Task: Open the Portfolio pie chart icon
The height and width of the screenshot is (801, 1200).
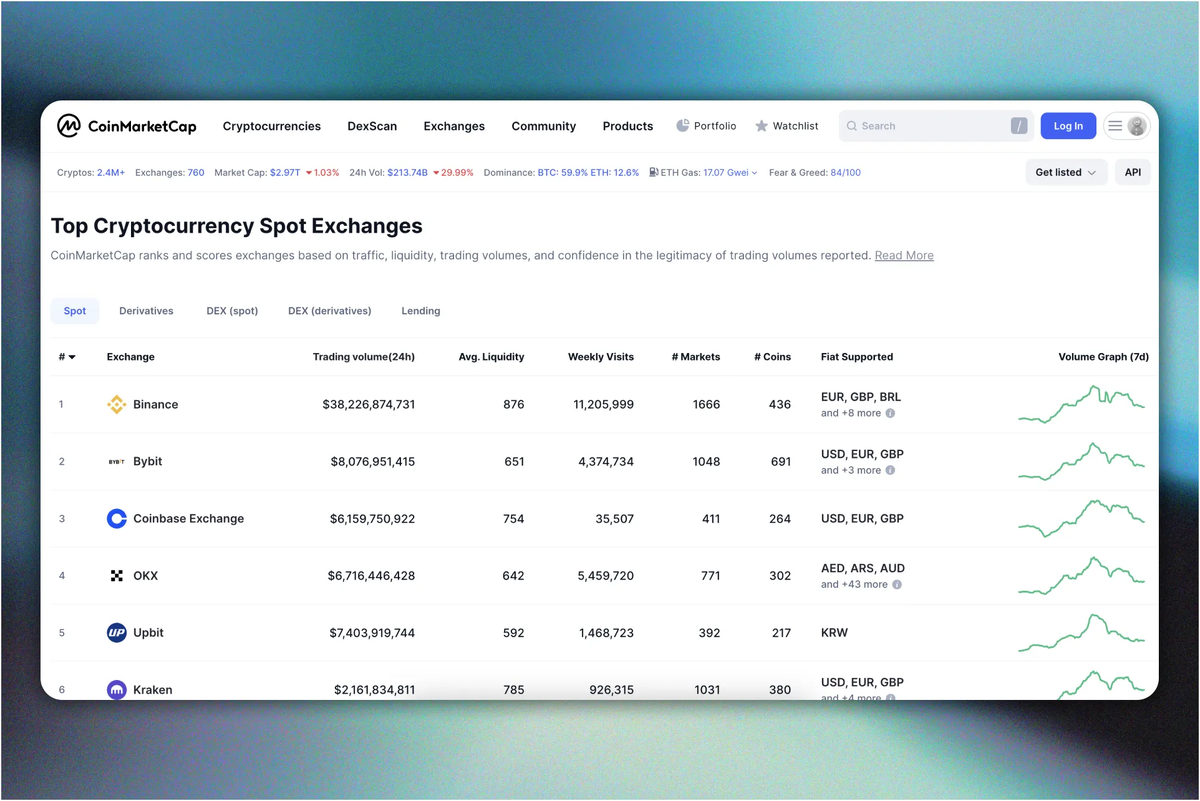Action: click(x=683, y=126)
